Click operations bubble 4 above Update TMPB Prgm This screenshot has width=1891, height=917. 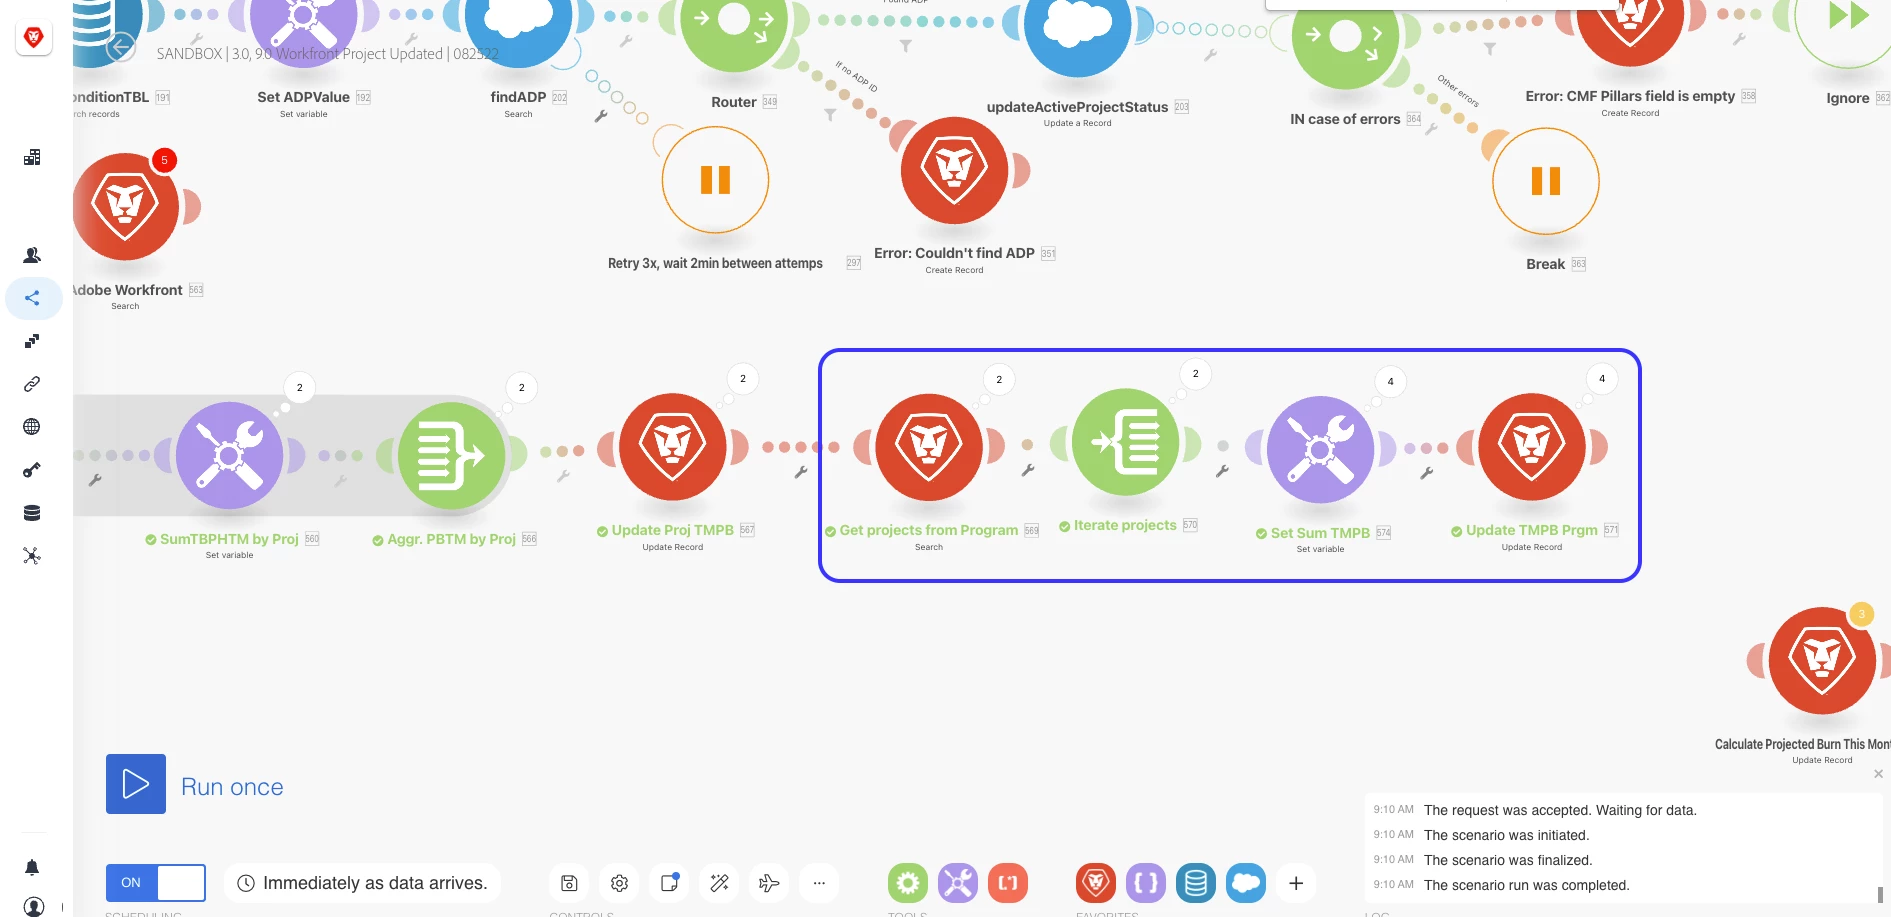1602,379
